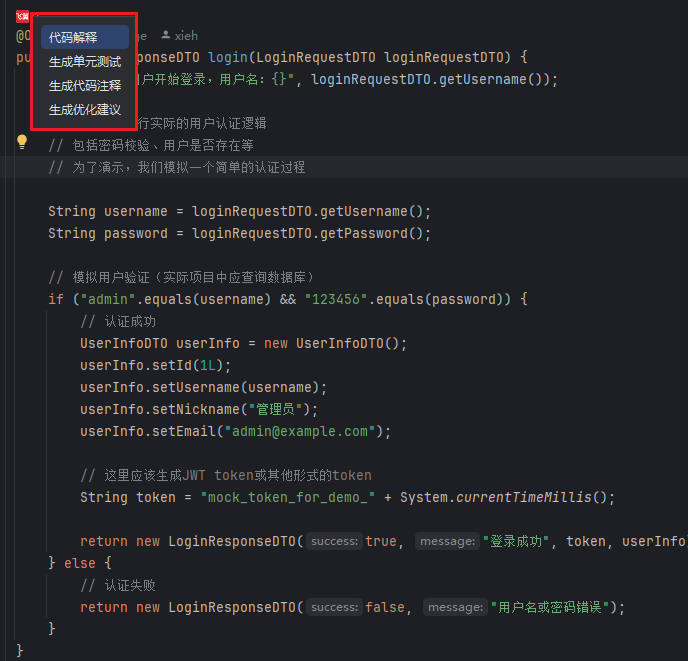Click the yellow lightbulb quick-fix icon

22,142
